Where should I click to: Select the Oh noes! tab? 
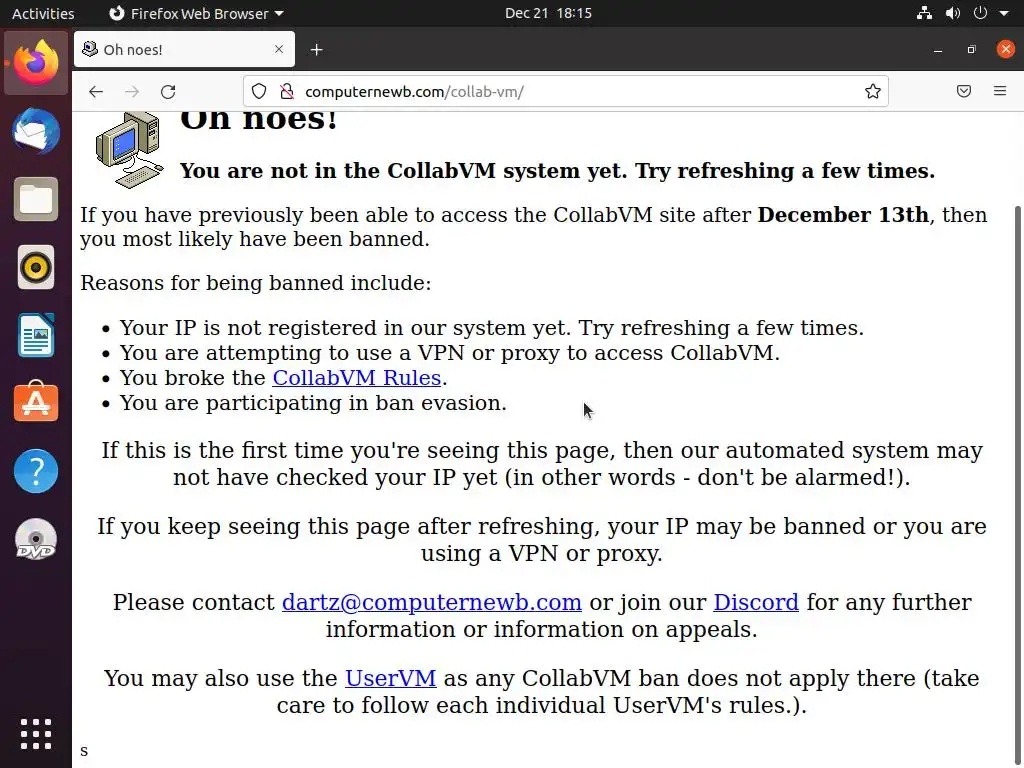tap(184, 49)
